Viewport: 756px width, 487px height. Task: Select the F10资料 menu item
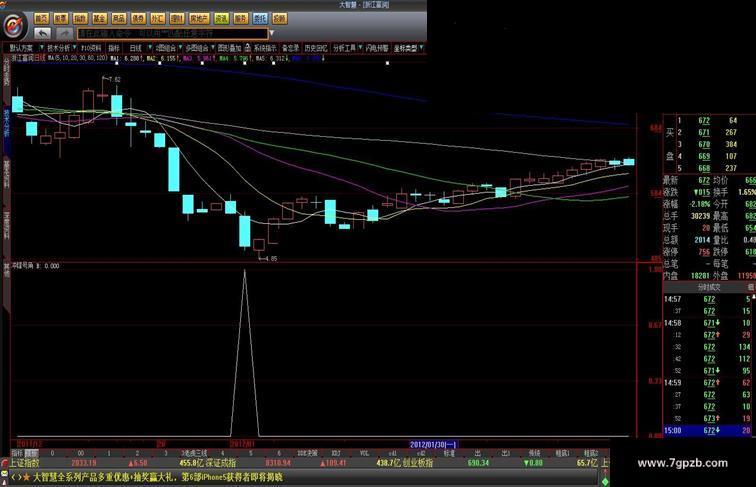pos(91,48)
